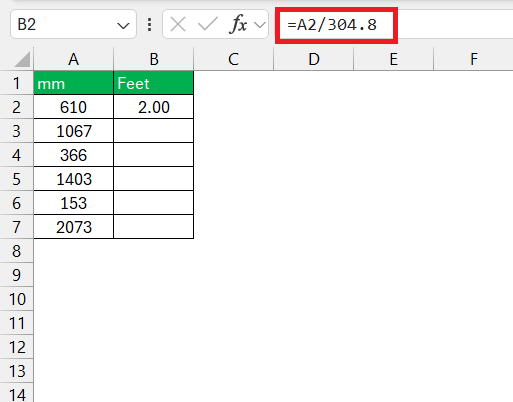Click the cell containing 610
The width and height of the screenshot is (513, 402).
(x=73, y=107)
